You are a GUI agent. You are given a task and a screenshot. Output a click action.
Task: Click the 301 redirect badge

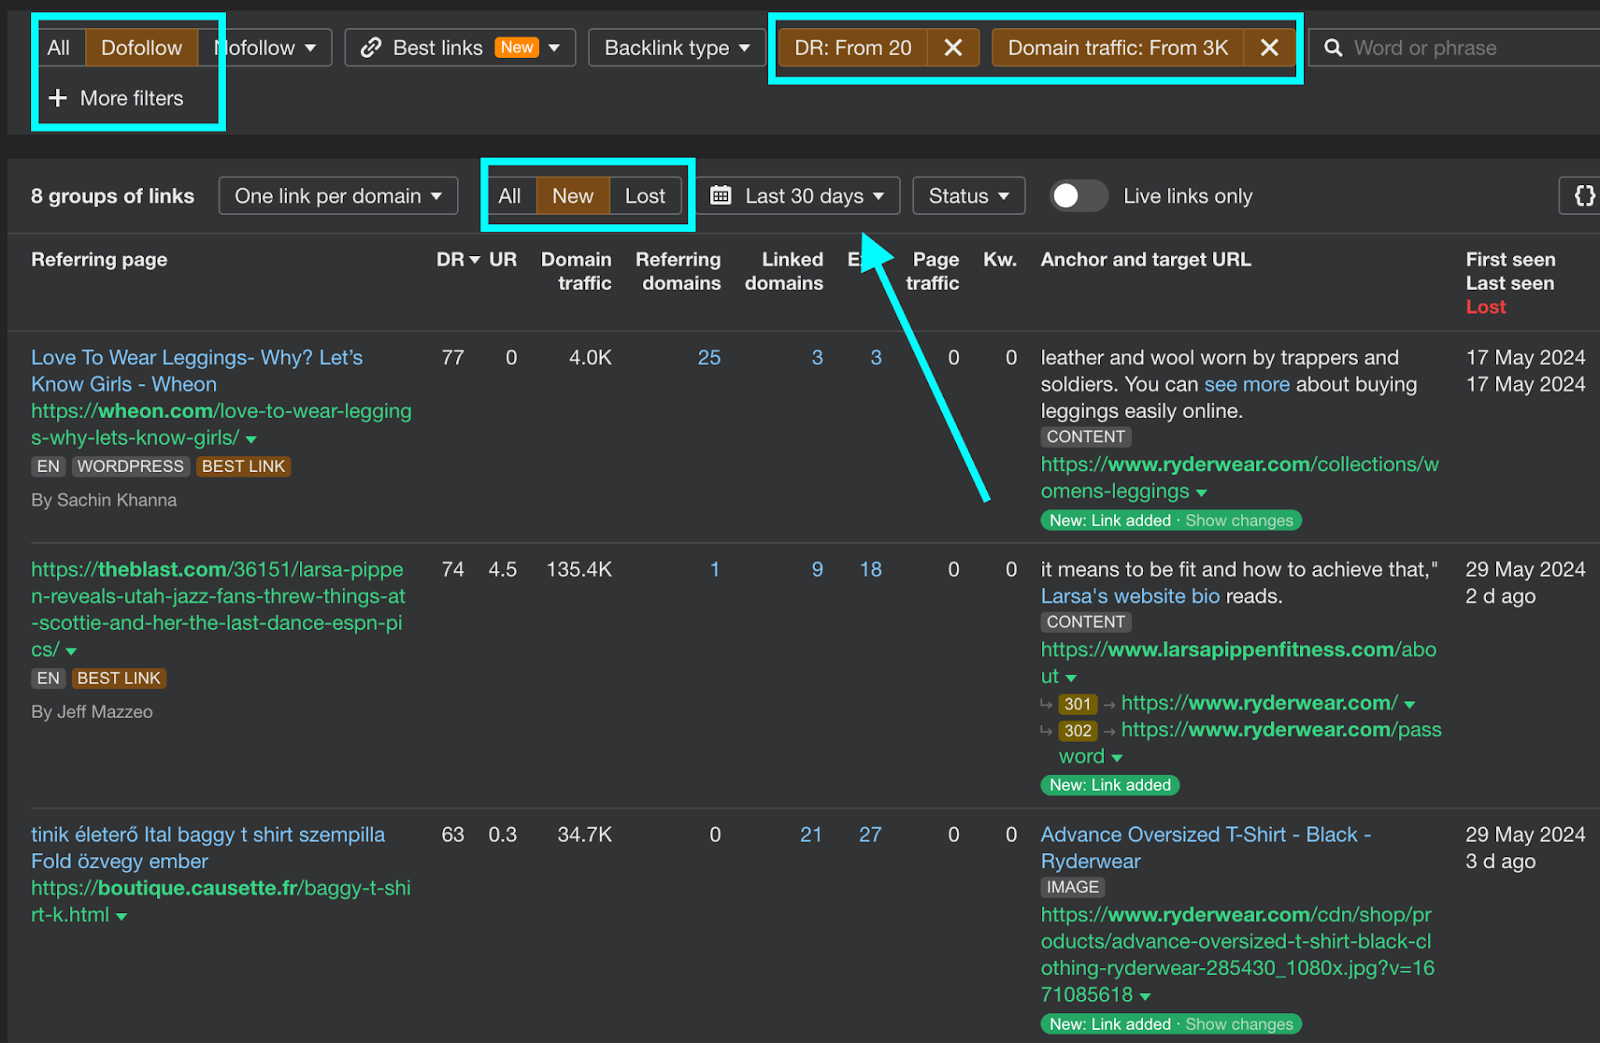(1078, 704)
